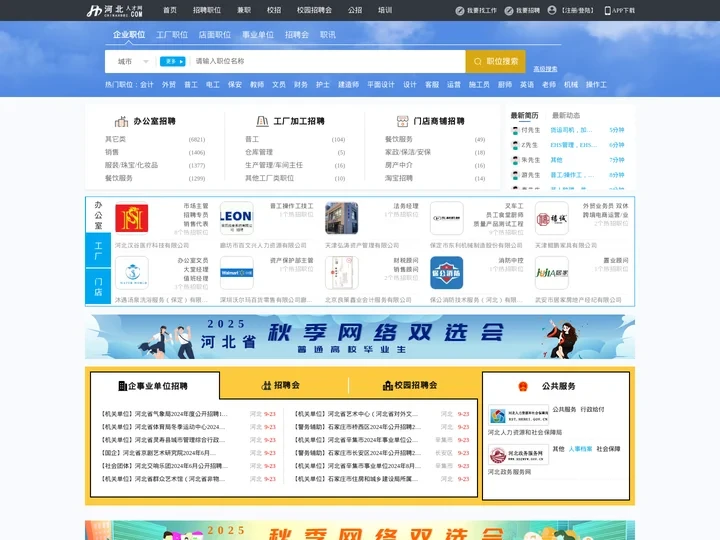The image size is (720, 540).
Task: Open the Walmart company logo
Action: tap(236, 273)
